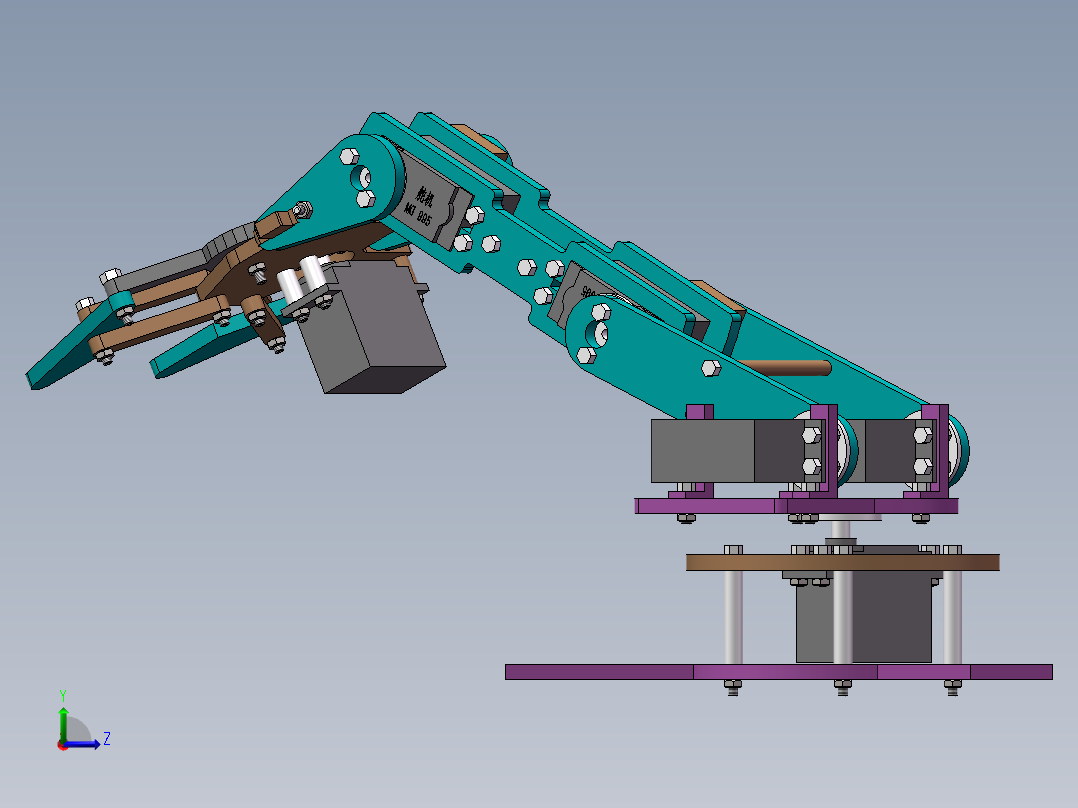Click the blue Z axis arrow of the triad
Viewport: 1078px width, 808px height.
pos(84,744)
